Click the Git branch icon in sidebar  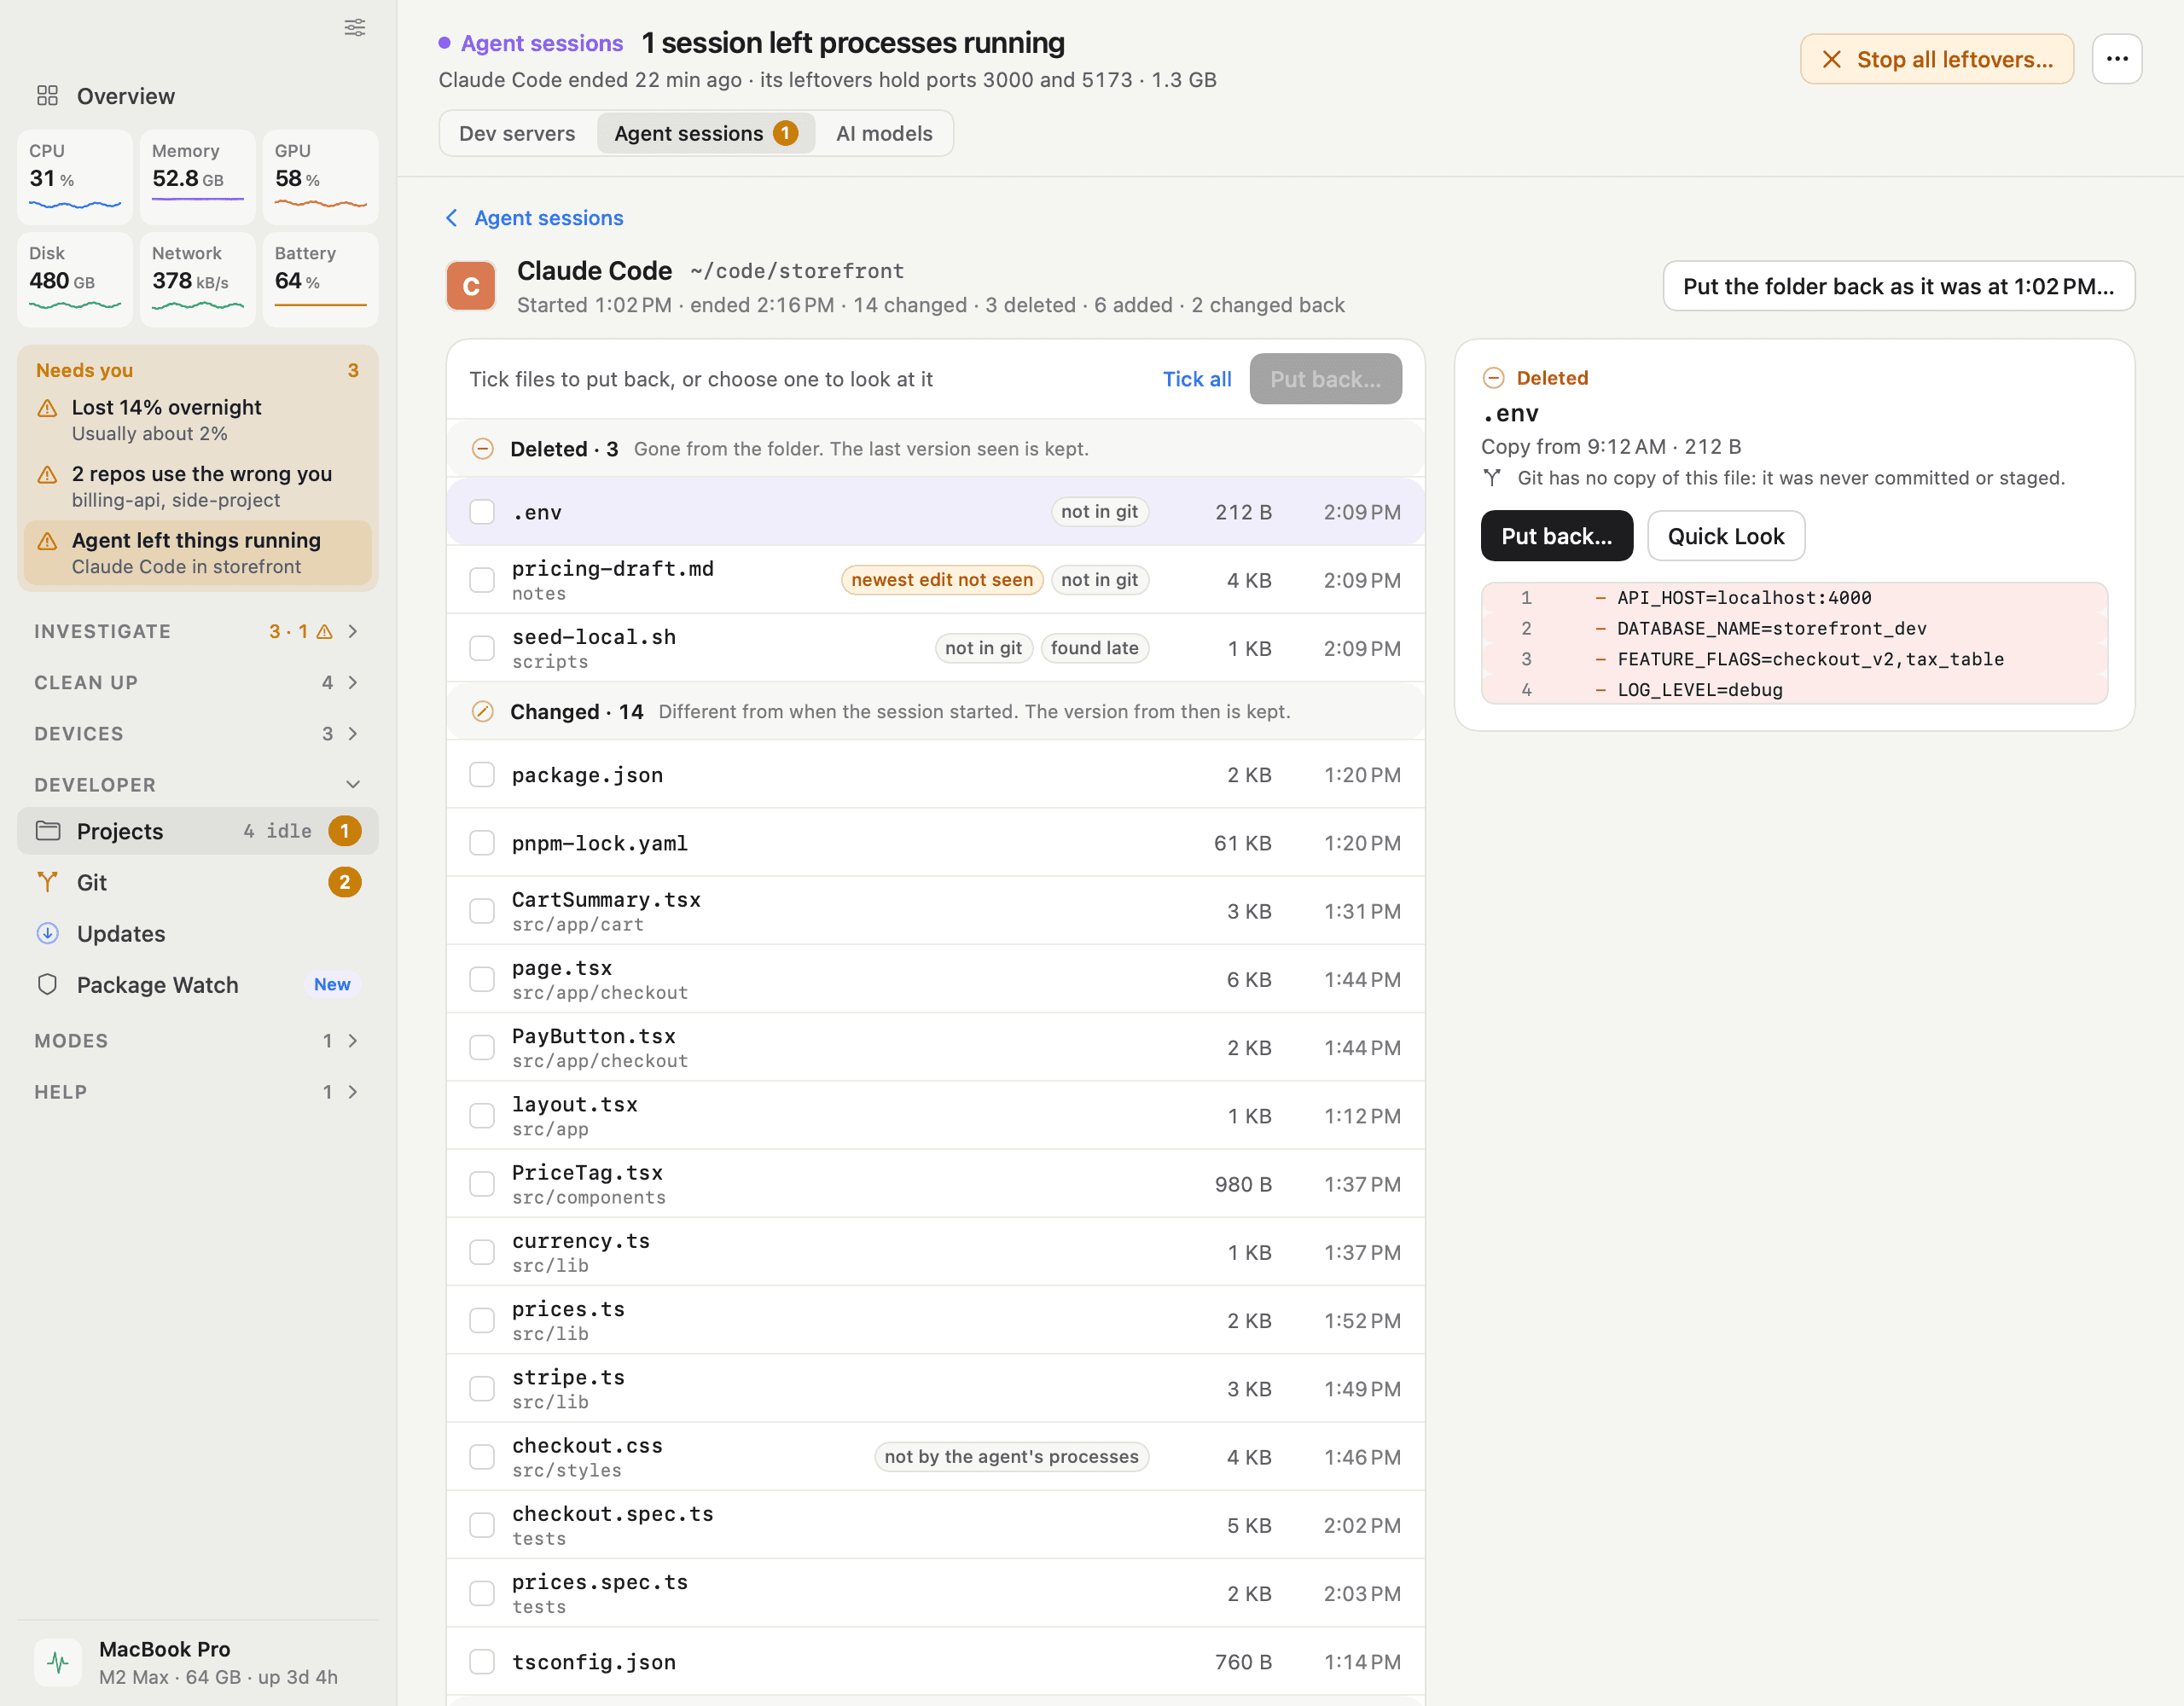(x=47, y=882)
